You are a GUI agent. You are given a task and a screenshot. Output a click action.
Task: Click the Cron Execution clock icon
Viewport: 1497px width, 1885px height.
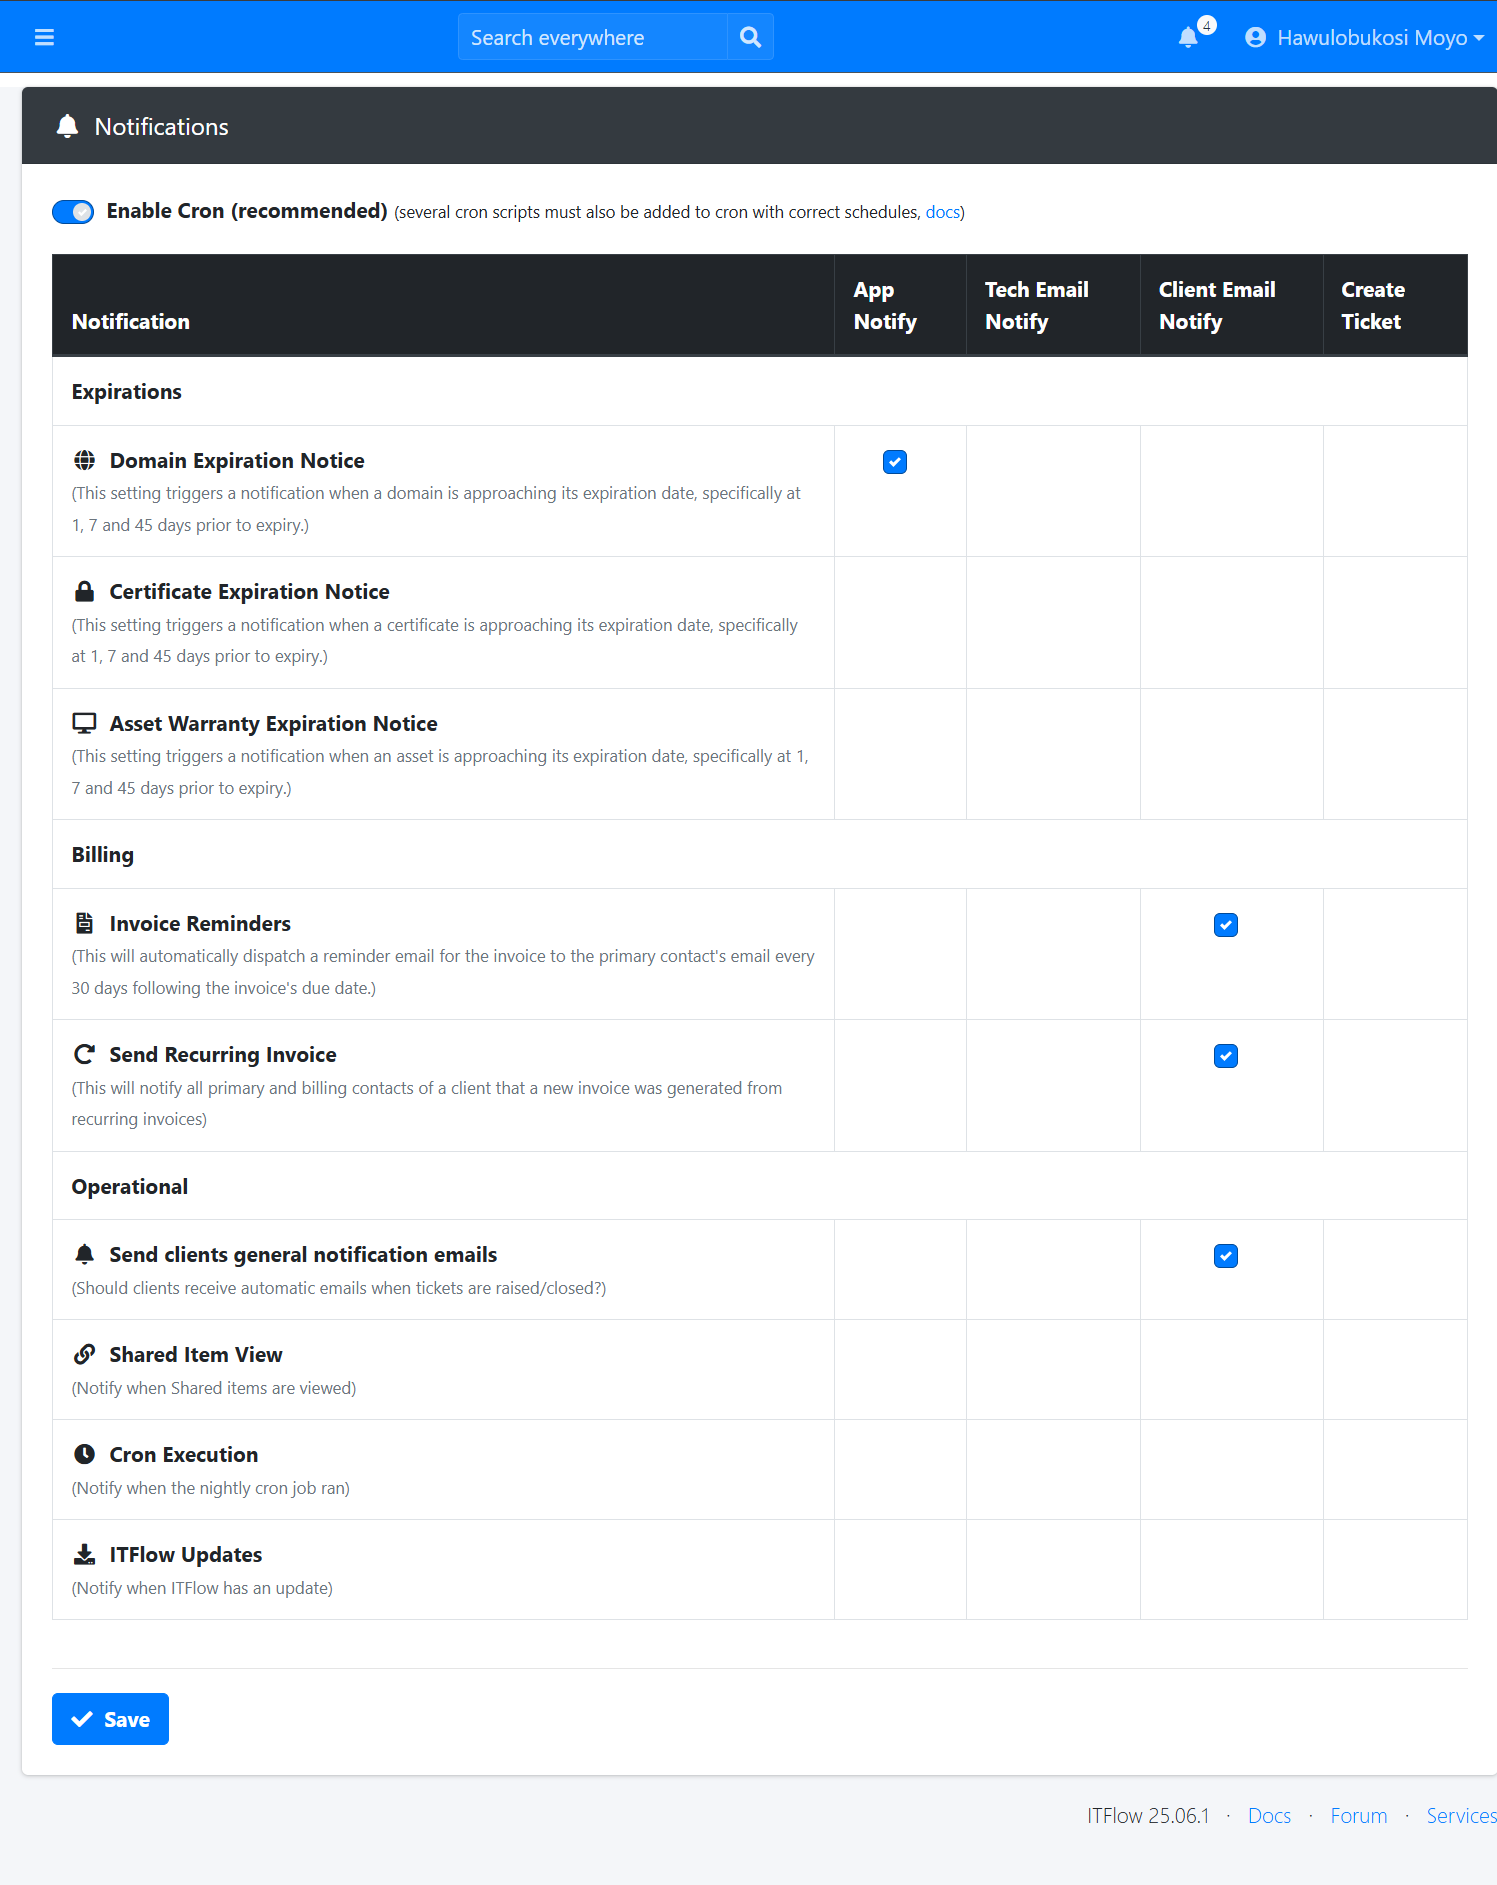(85, 1454)
